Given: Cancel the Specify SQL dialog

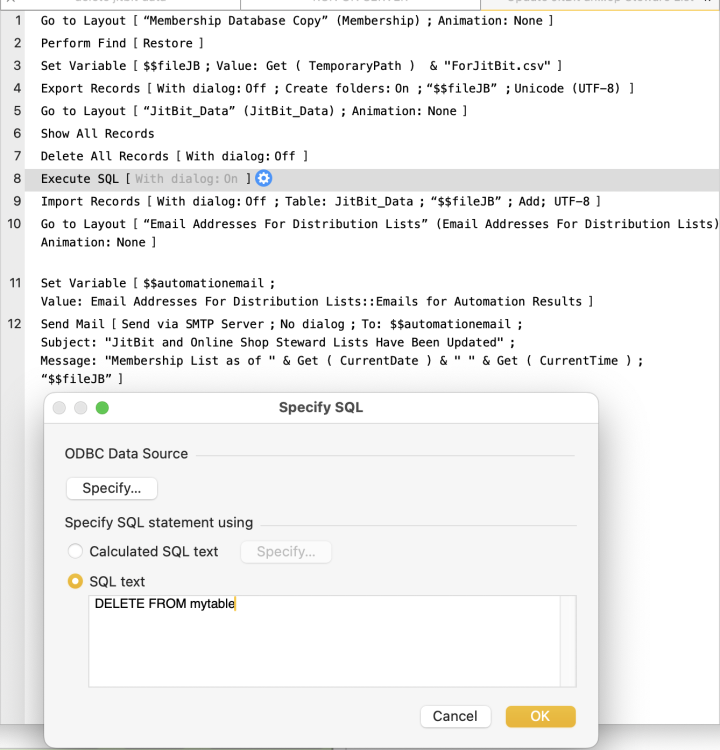Looking at the screenshot, I should (455, 716).
